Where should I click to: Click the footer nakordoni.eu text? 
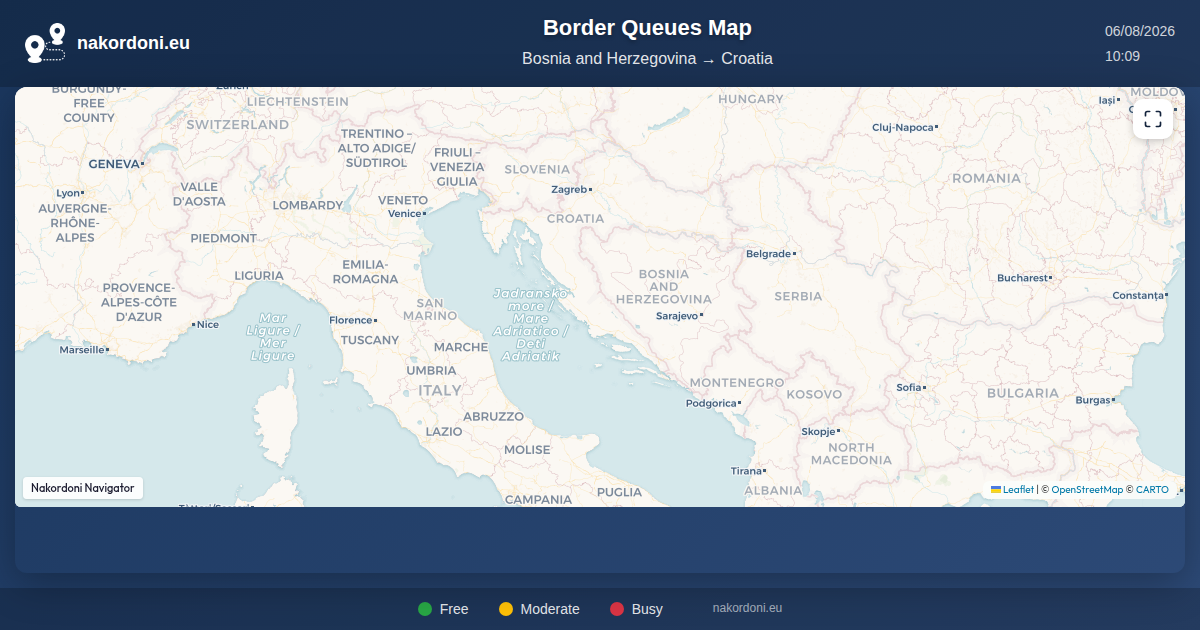[747, 608]
